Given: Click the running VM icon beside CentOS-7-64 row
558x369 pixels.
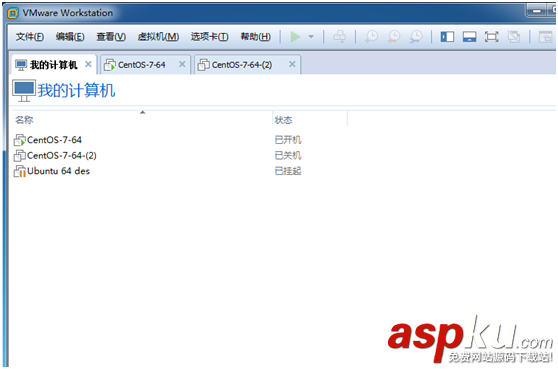Looking at the screenshot, I should (20, 140).
